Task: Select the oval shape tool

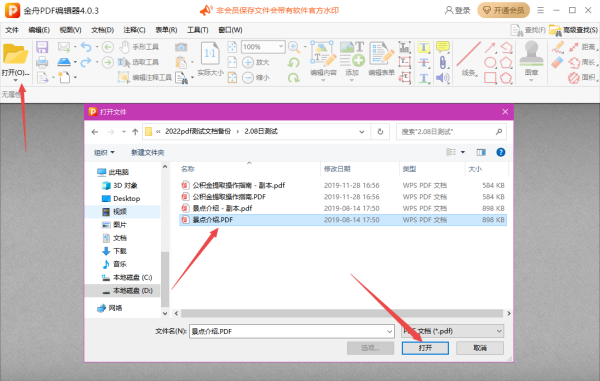Action: pos(490,62)
